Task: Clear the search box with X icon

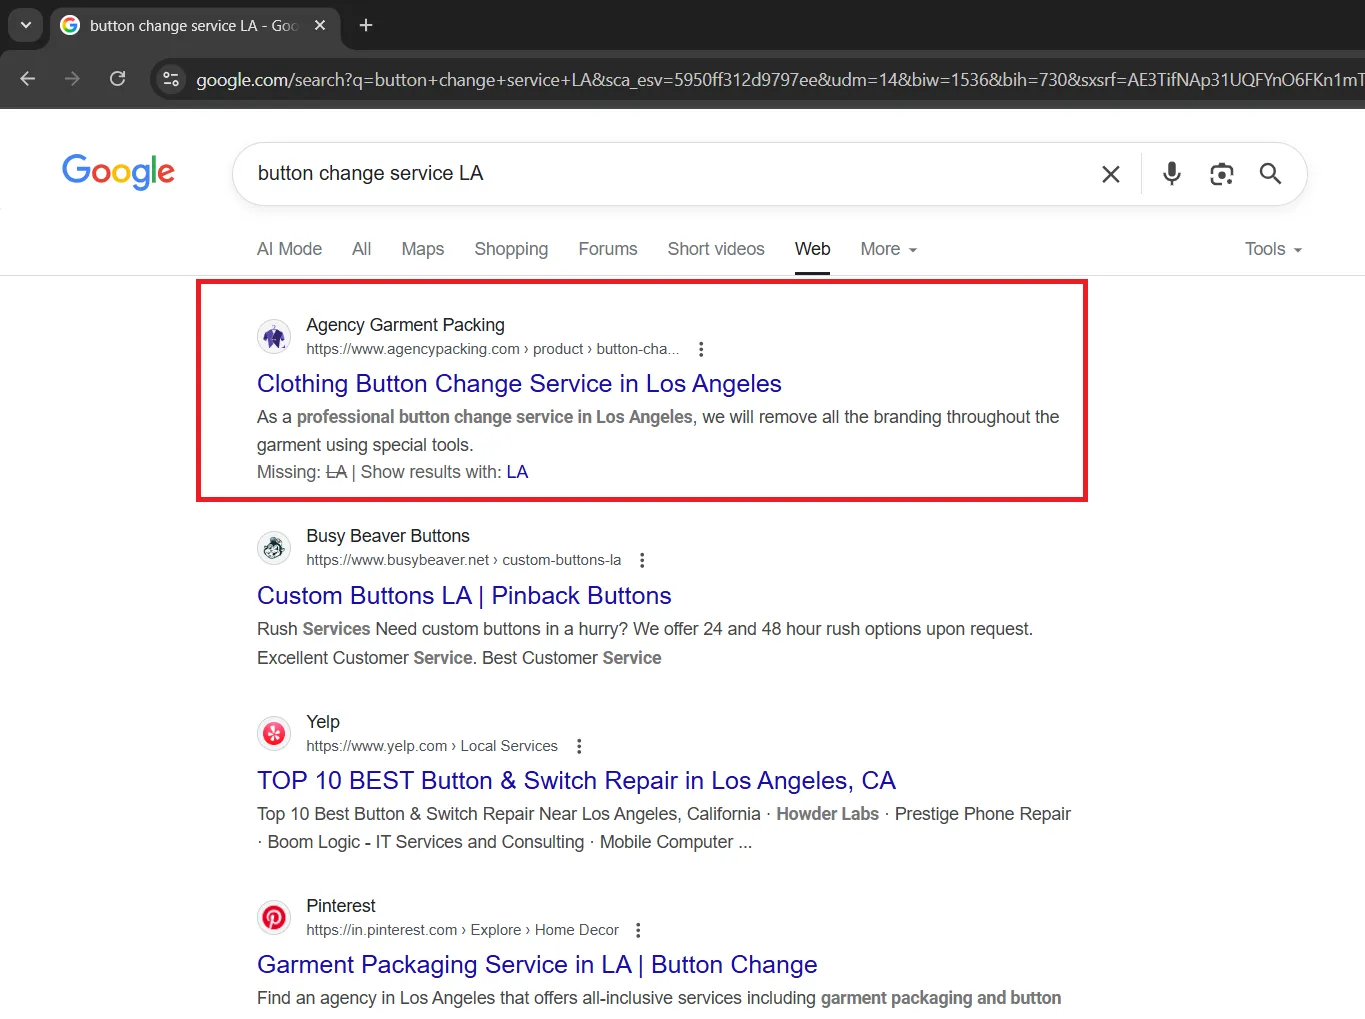Action: 1110,174
